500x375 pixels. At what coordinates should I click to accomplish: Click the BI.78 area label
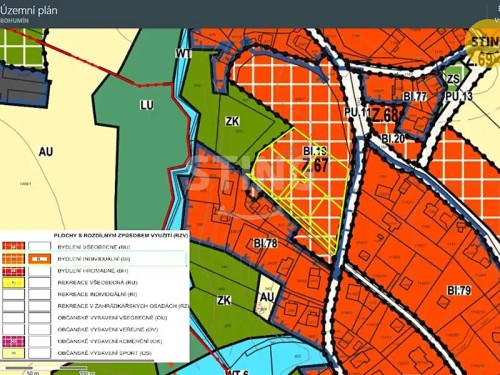click(x=266, y=243)
